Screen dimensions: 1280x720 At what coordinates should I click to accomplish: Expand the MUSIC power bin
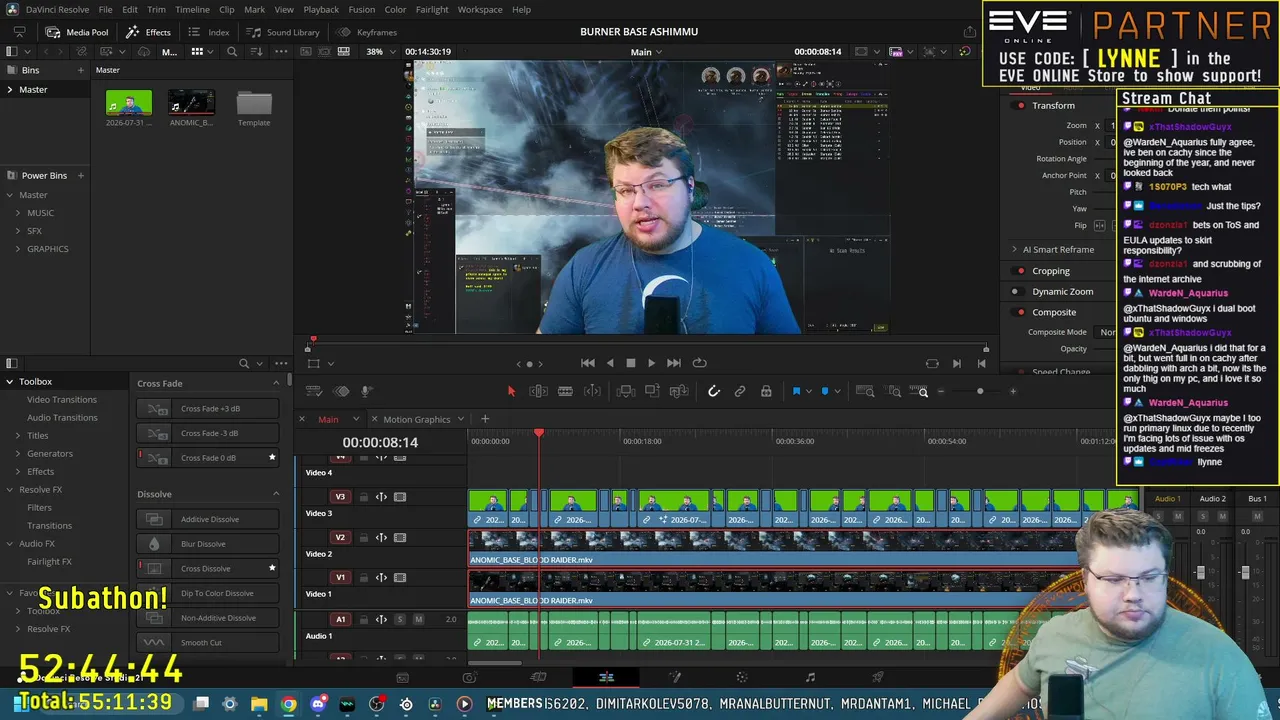(x=18, y=213)
